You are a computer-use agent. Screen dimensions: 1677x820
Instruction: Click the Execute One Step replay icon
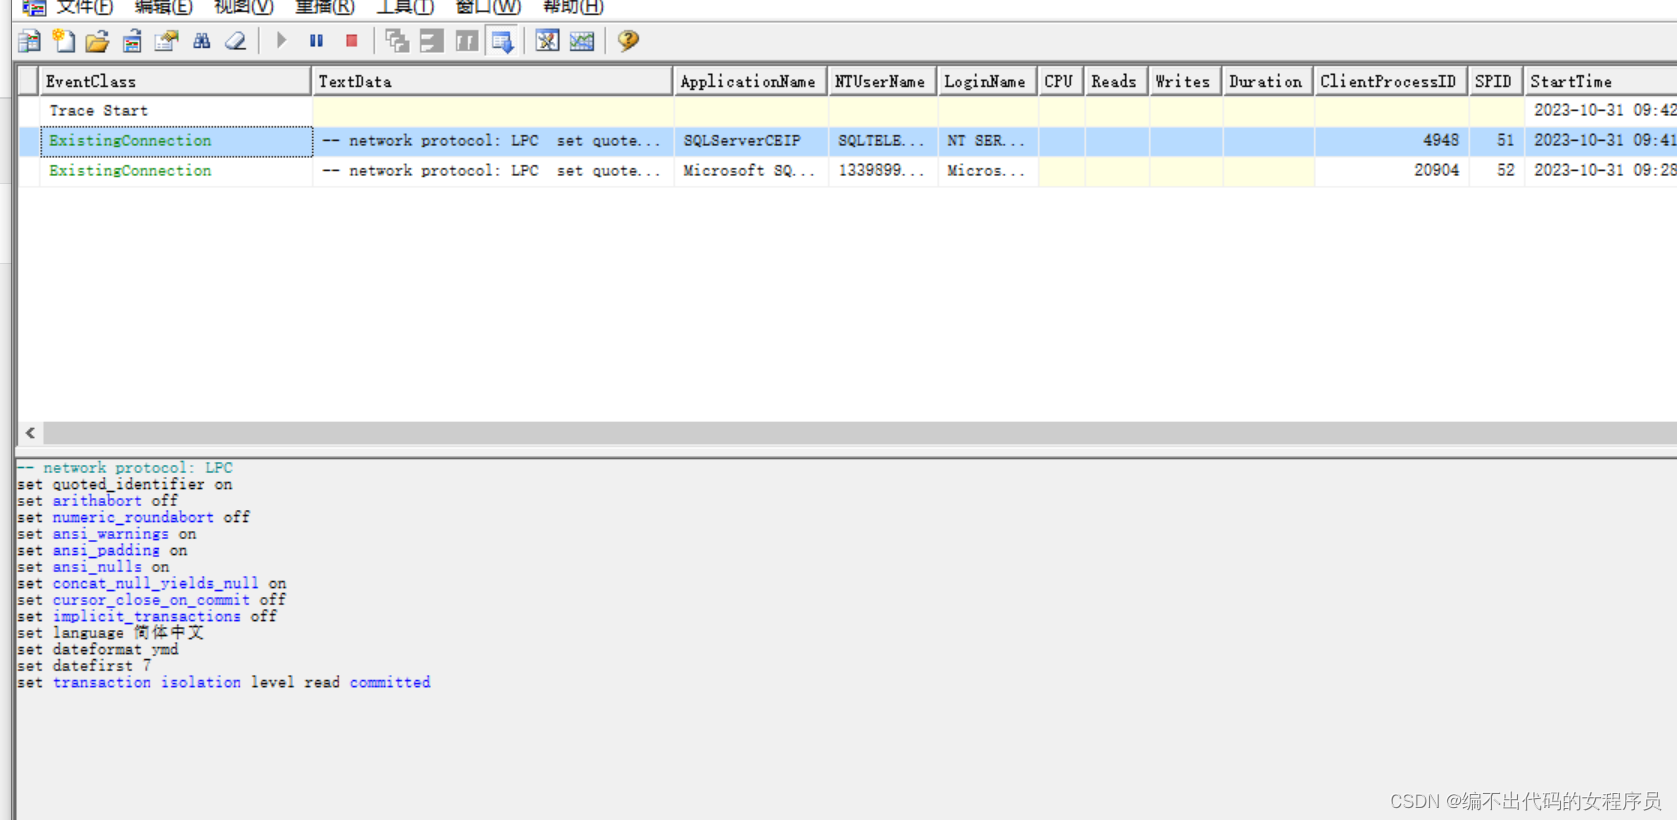point(397,41)
